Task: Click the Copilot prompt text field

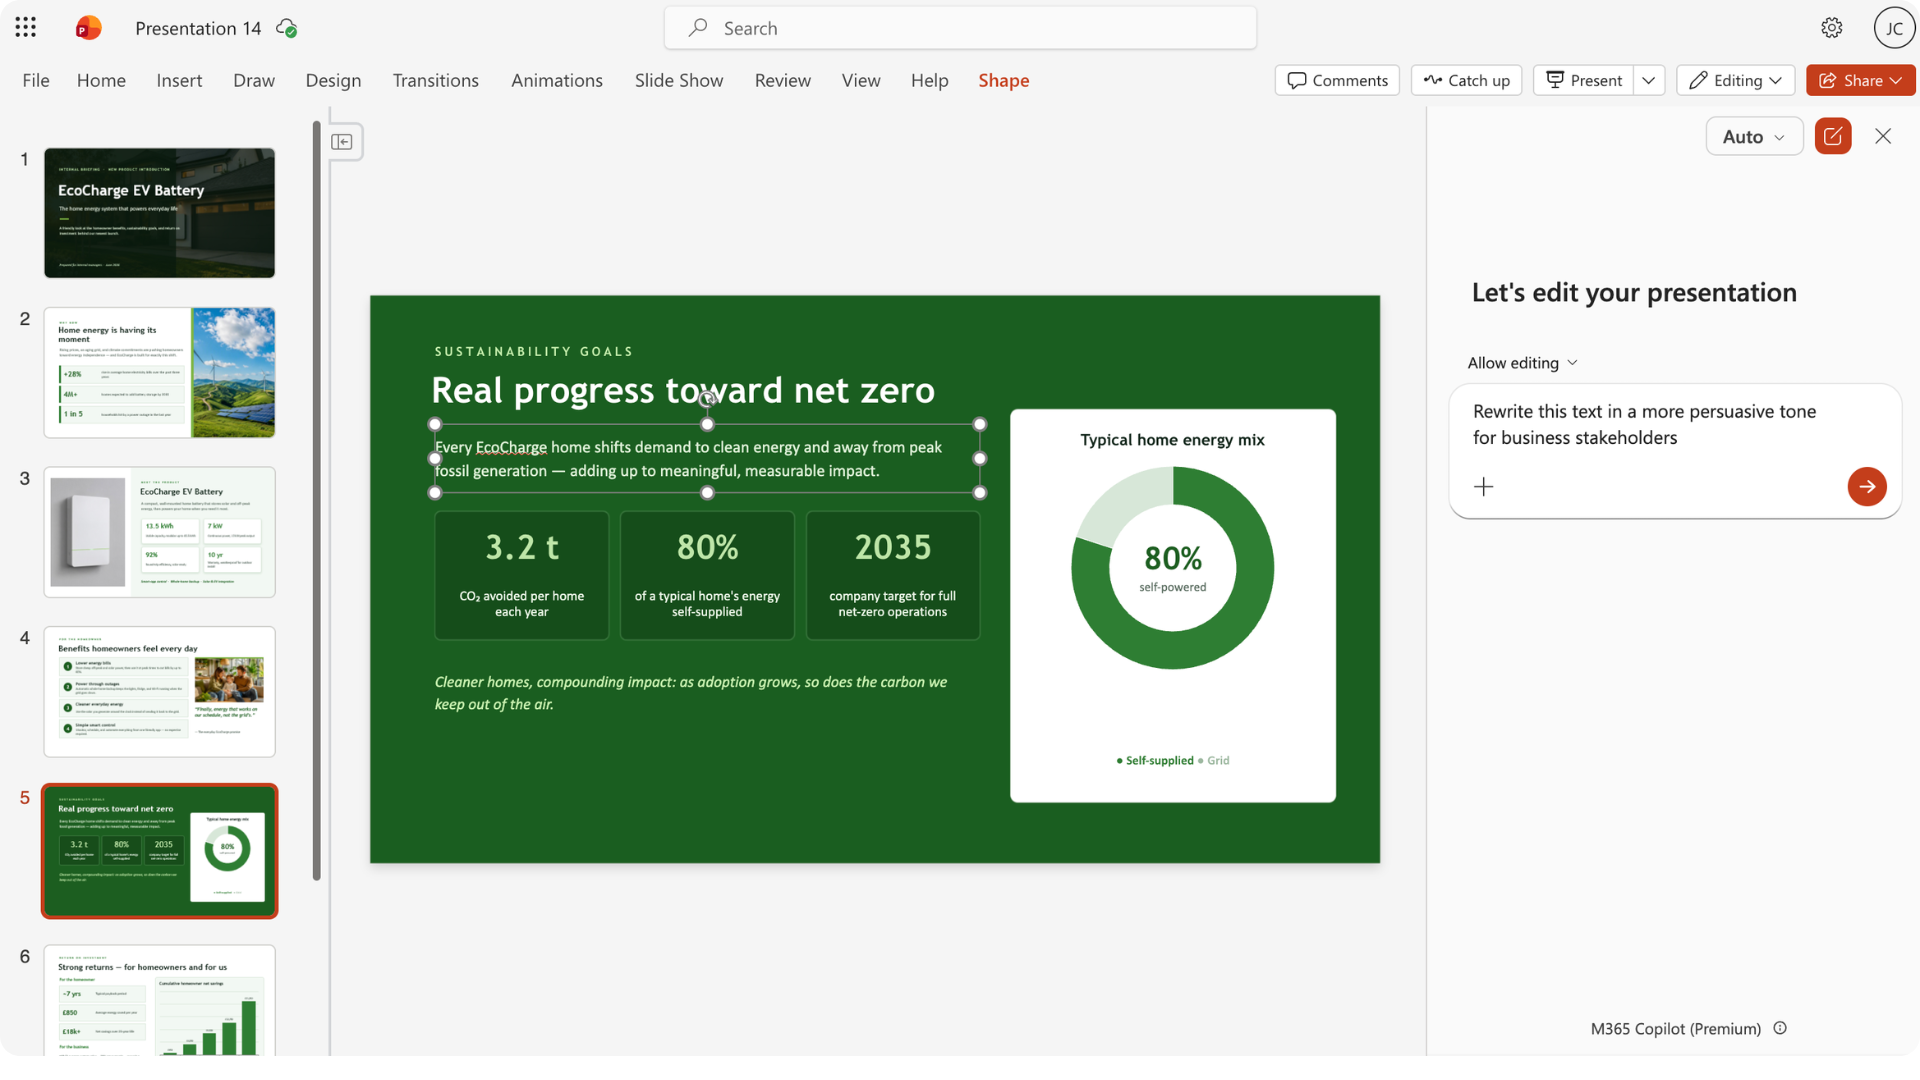Action: pyautogui.click(x=1674, y=425)
